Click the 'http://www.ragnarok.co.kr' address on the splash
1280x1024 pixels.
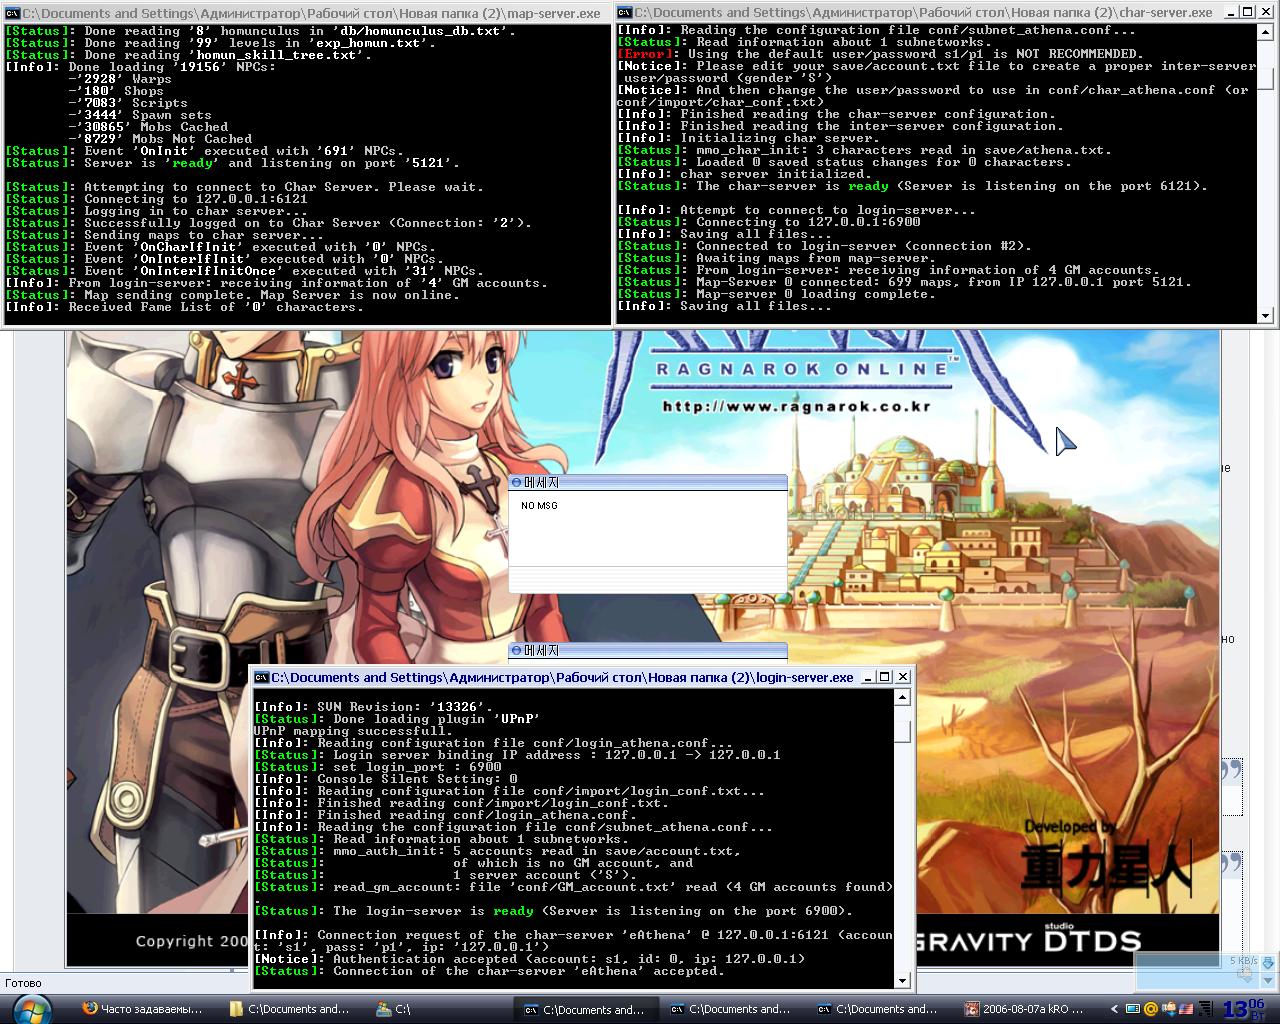coord(797,407)
